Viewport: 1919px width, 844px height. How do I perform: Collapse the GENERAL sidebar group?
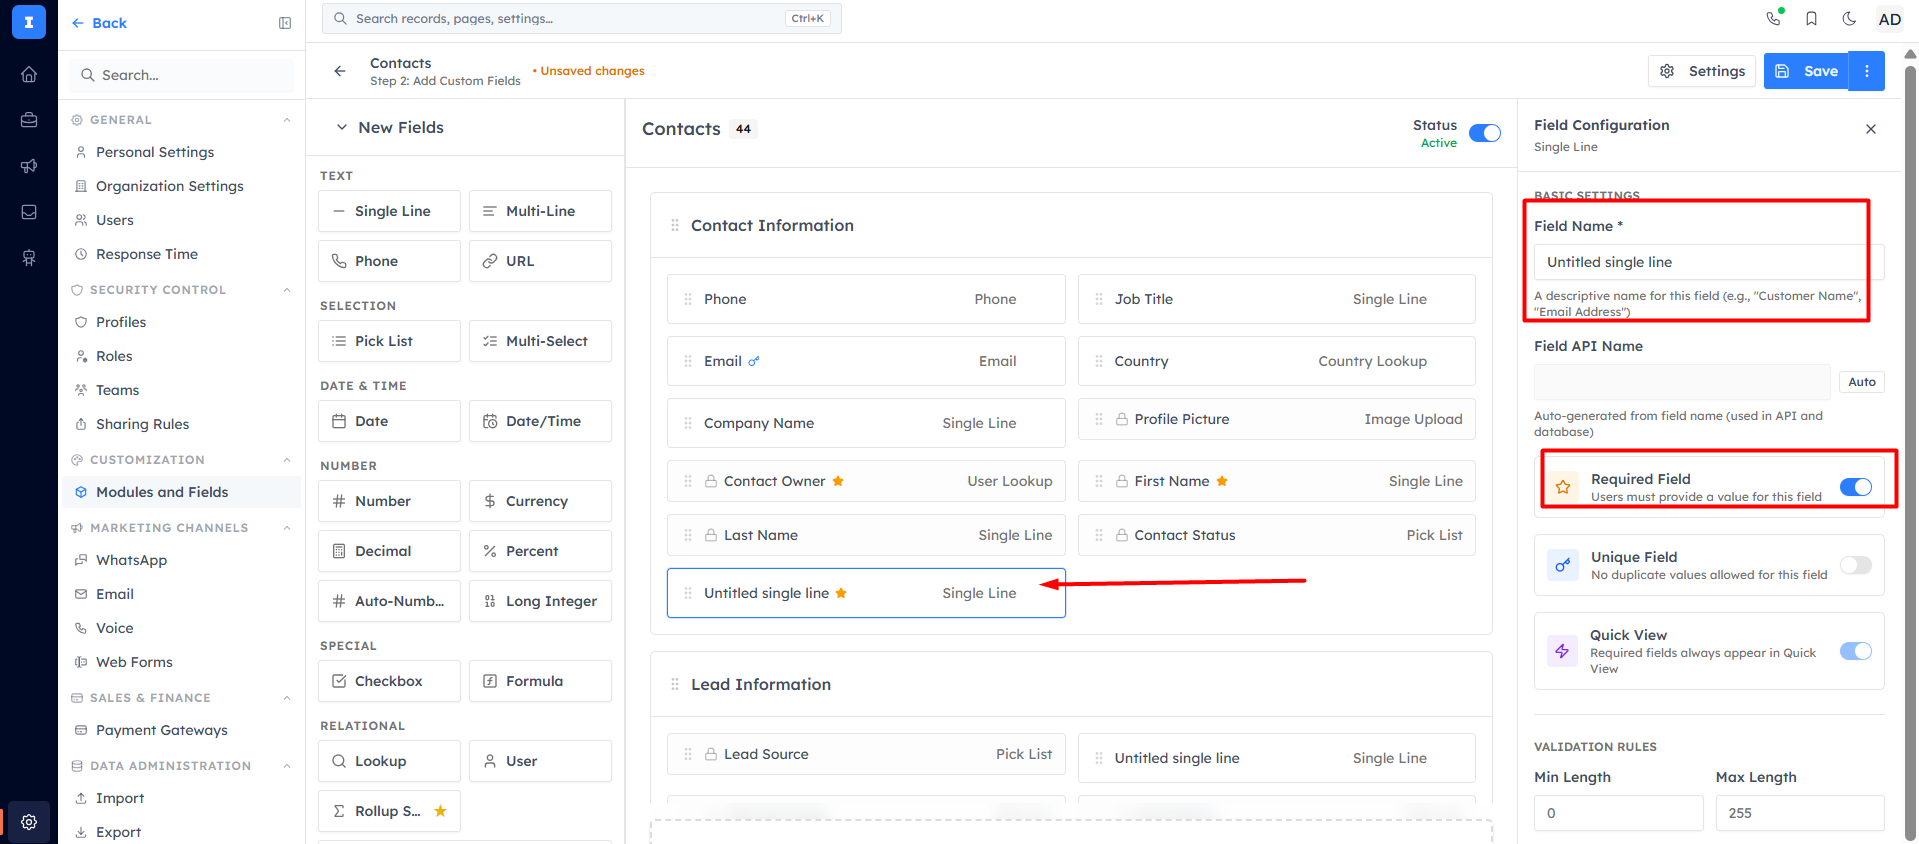pyautogui.click(x=287, y=120)
